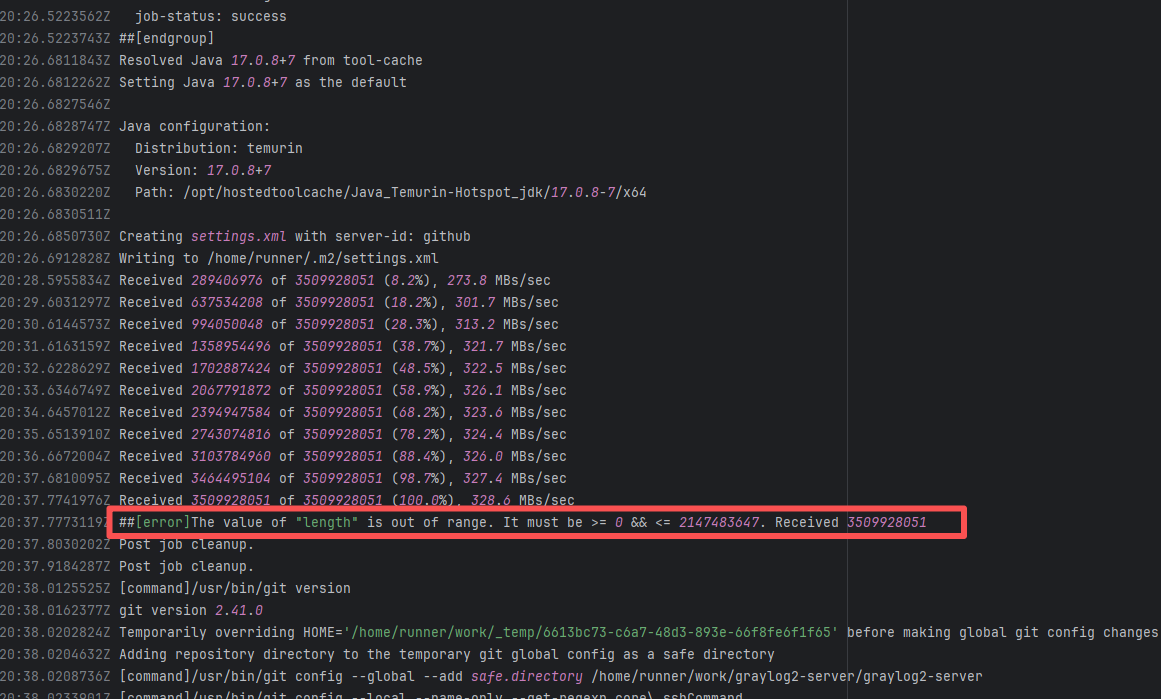The image size is (1161, 699).
Task: Select the Received line showing 8.2% progress
Action: tap(334, 280)
